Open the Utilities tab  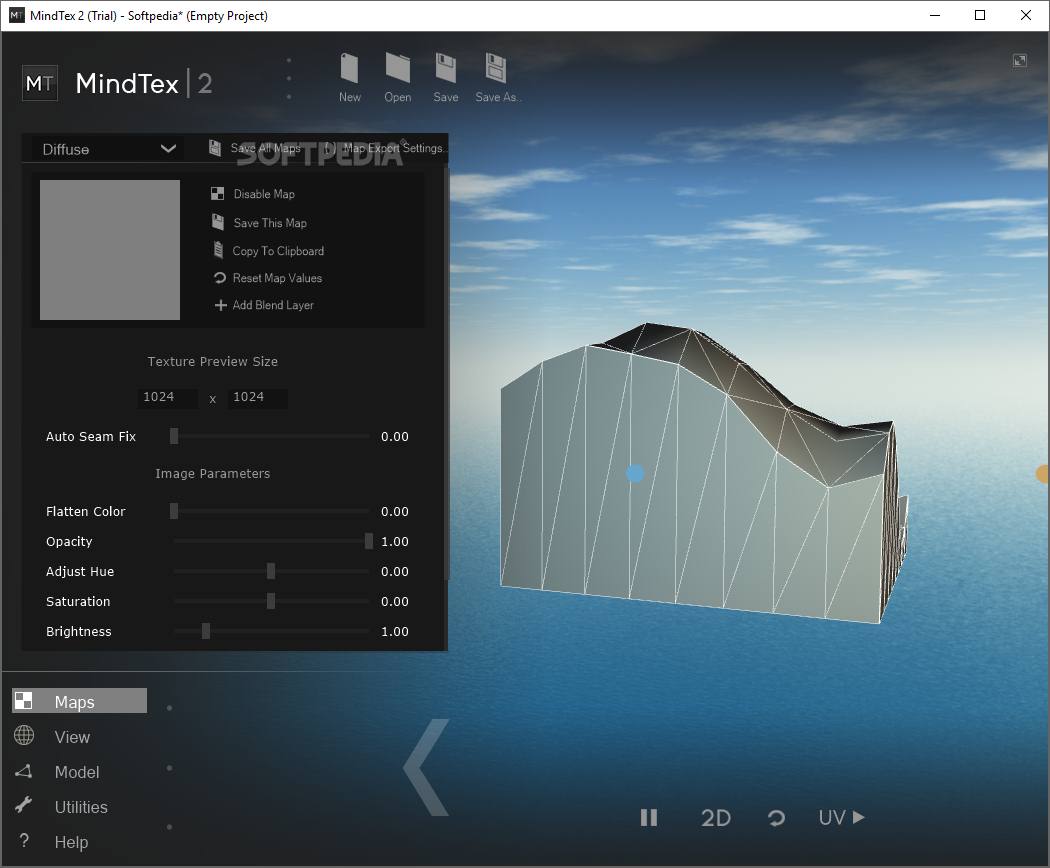click(81, 807)
